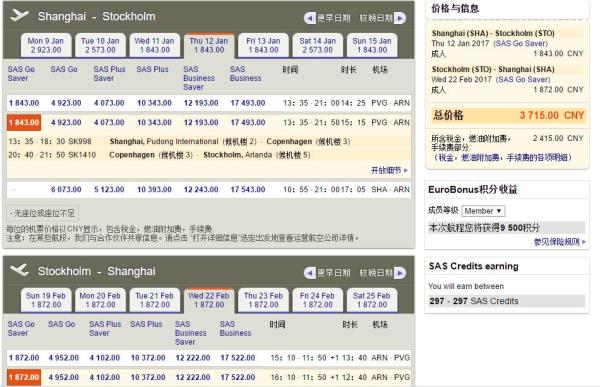Image resolution: width=600 pixels, height=387 pixels.
Task: Choose 12 243.00 Business Saver fare
Action: [201, 189]
